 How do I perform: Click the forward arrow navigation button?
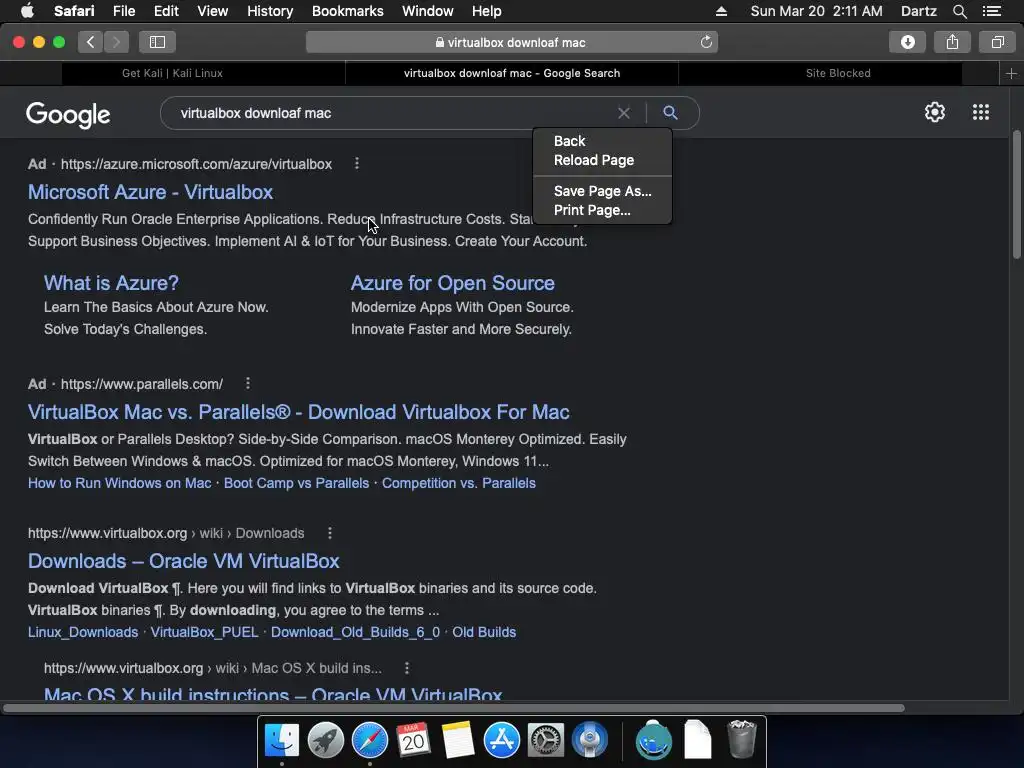pos(116,42)
